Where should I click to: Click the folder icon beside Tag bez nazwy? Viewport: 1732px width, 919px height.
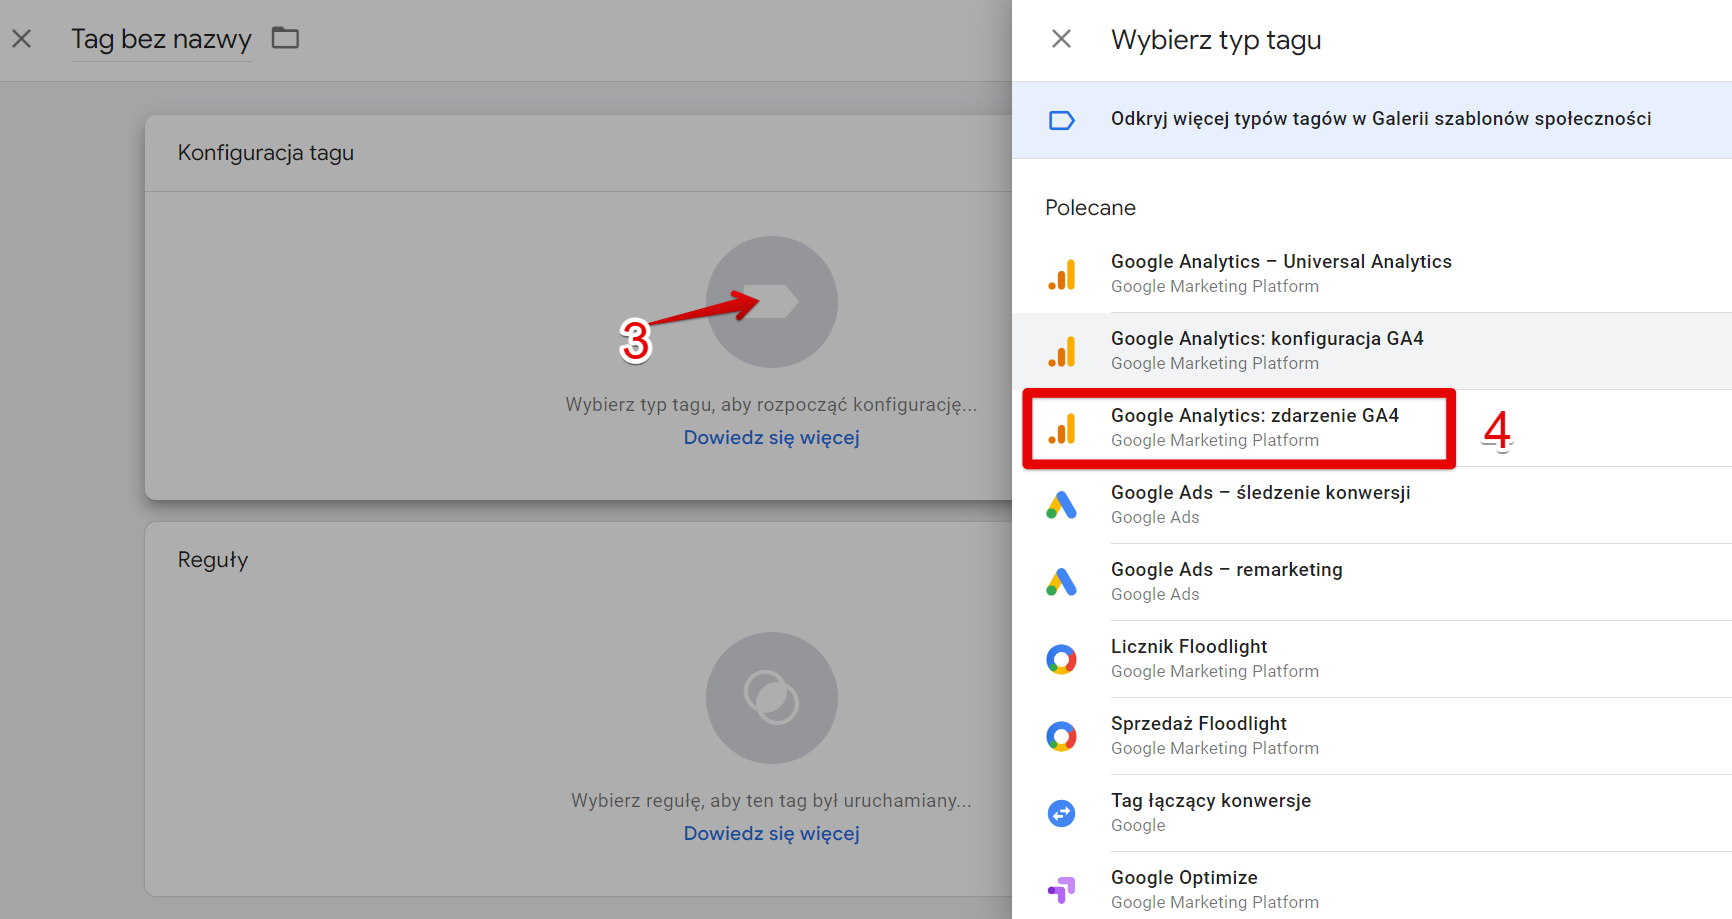(286, 38)
